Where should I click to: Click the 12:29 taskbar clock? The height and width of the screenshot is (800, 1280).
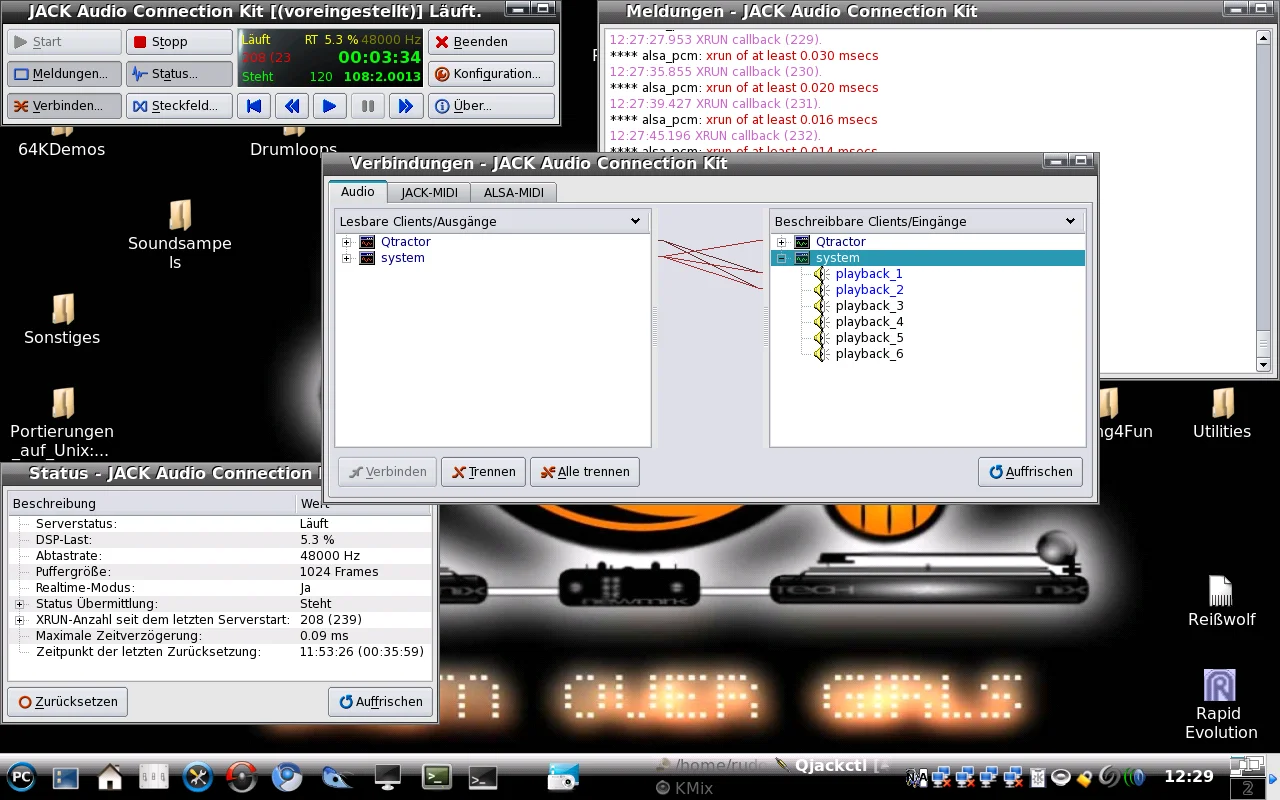click(1189, 776)
